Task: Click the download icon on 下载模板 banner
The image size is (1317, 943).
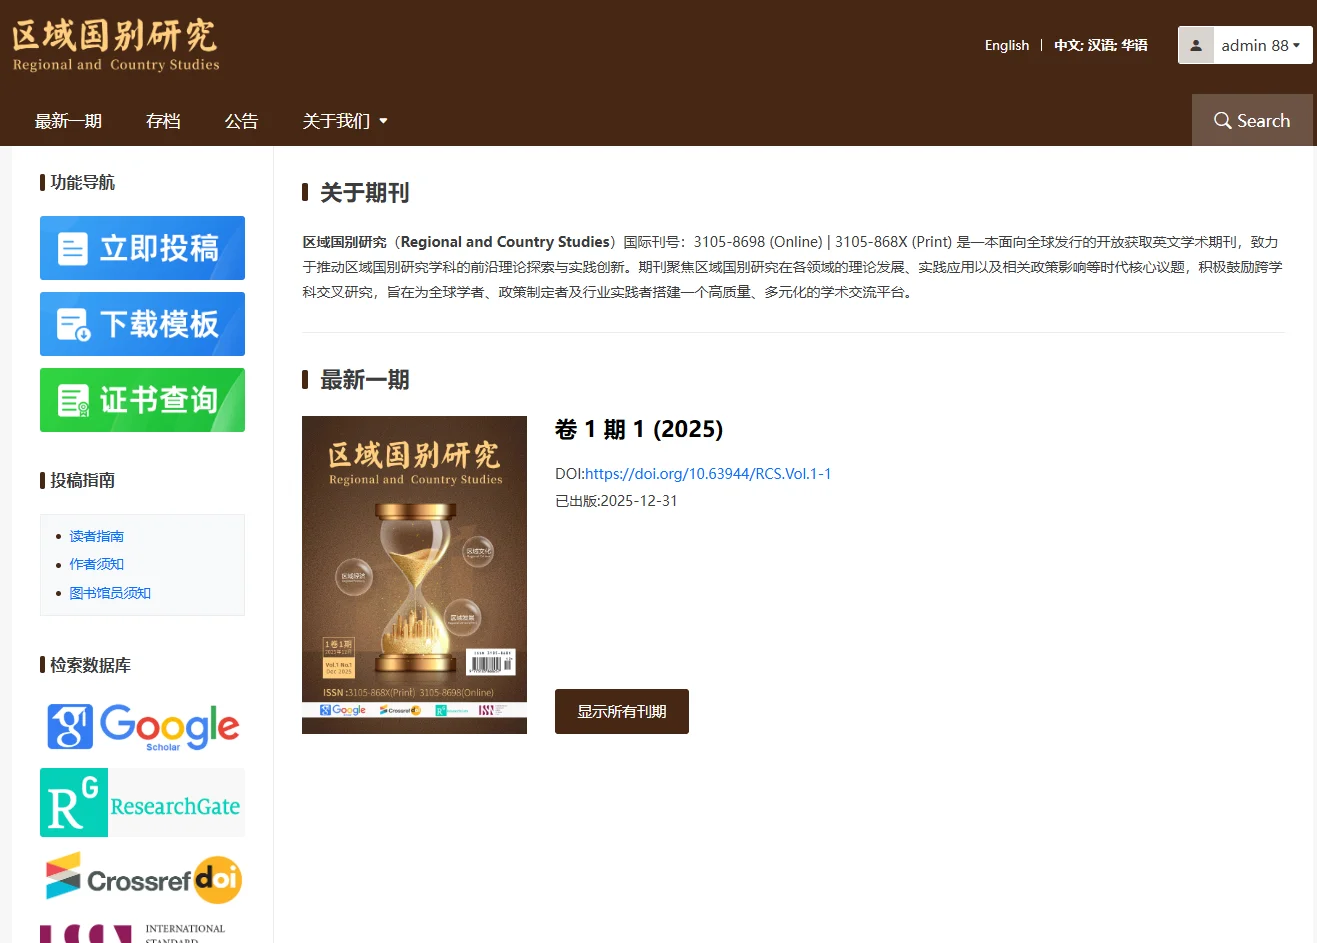Action: (73, 324)
